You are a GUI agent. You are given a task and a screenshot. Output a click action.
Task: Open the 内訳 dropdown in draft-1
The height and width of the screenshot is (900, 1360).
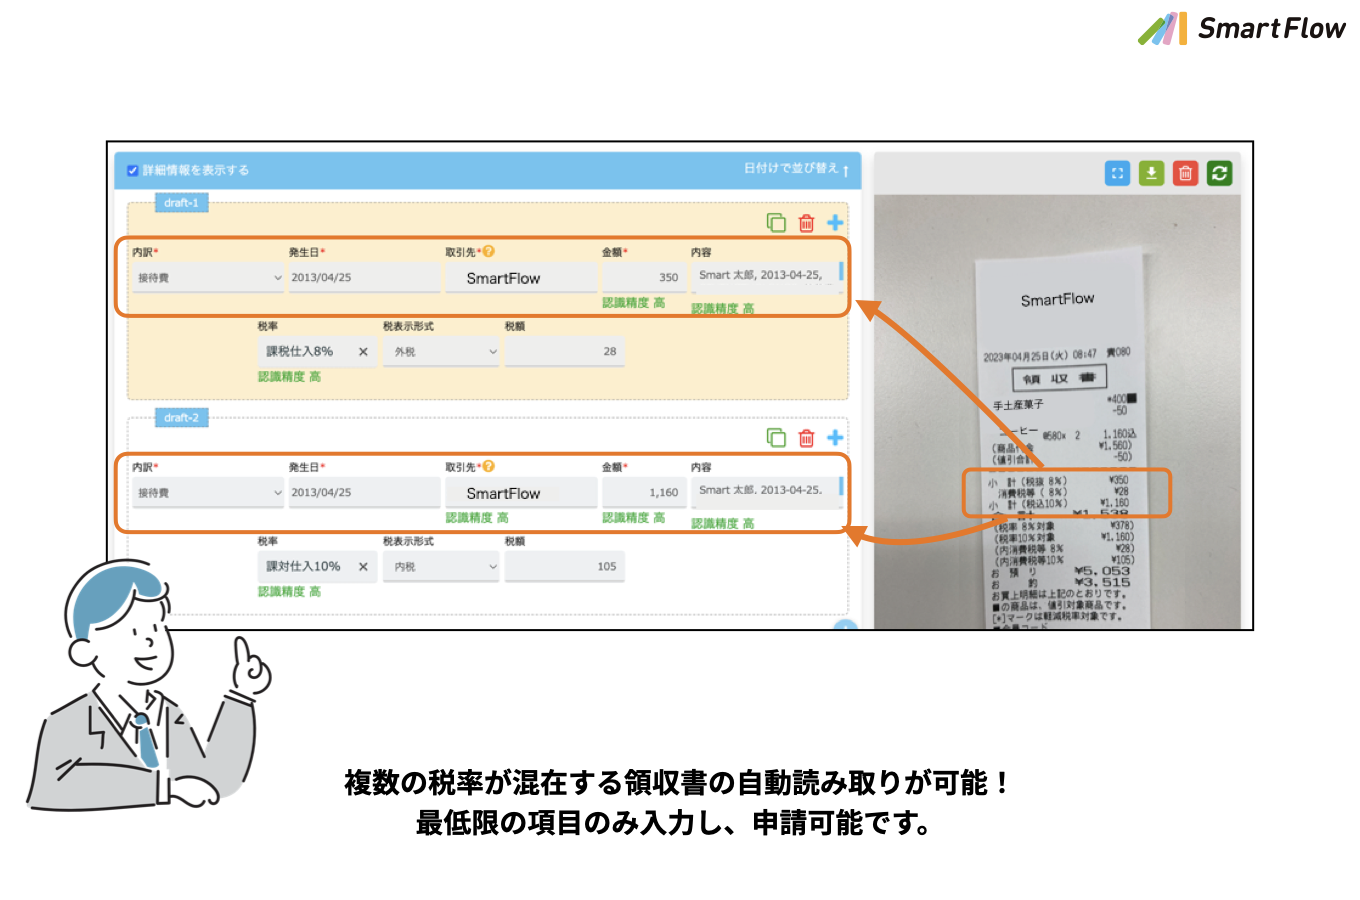tap(208, 278)
